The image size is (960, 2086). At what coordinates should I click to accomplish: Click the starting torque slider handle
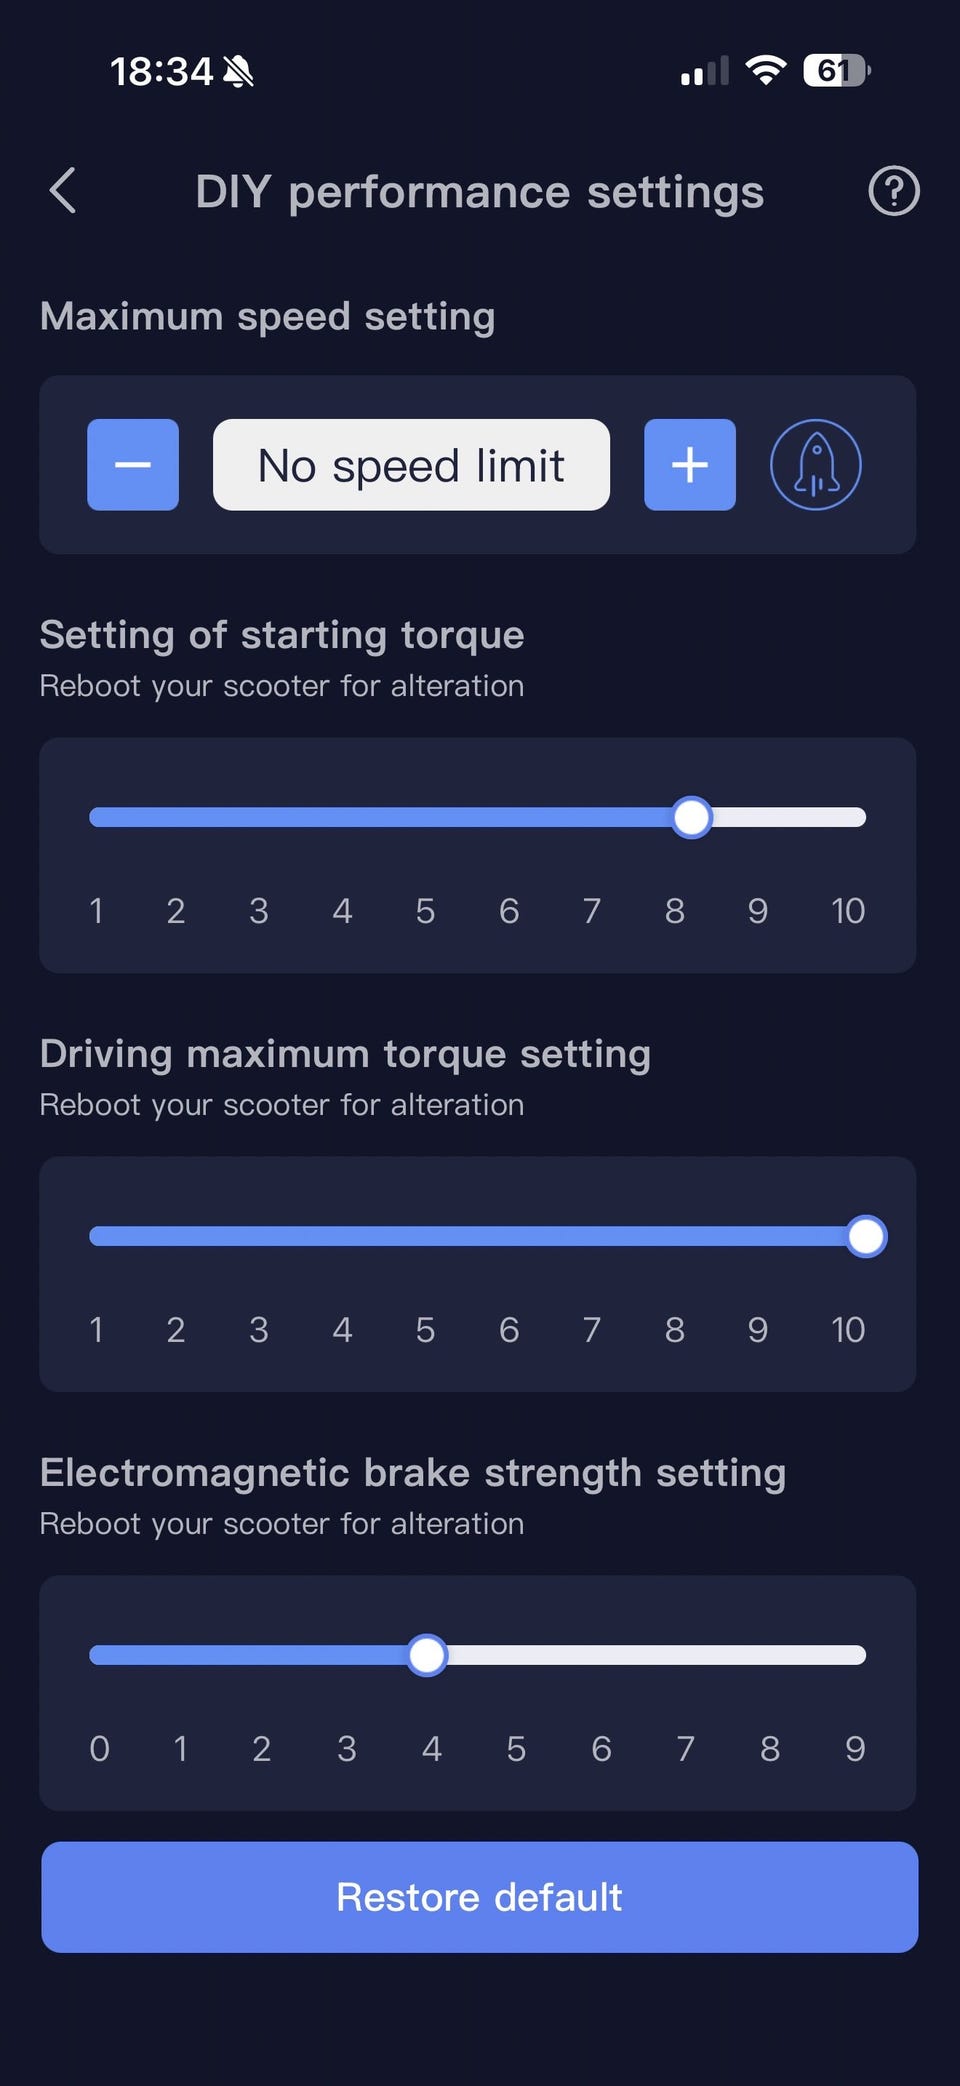(691, 817)
